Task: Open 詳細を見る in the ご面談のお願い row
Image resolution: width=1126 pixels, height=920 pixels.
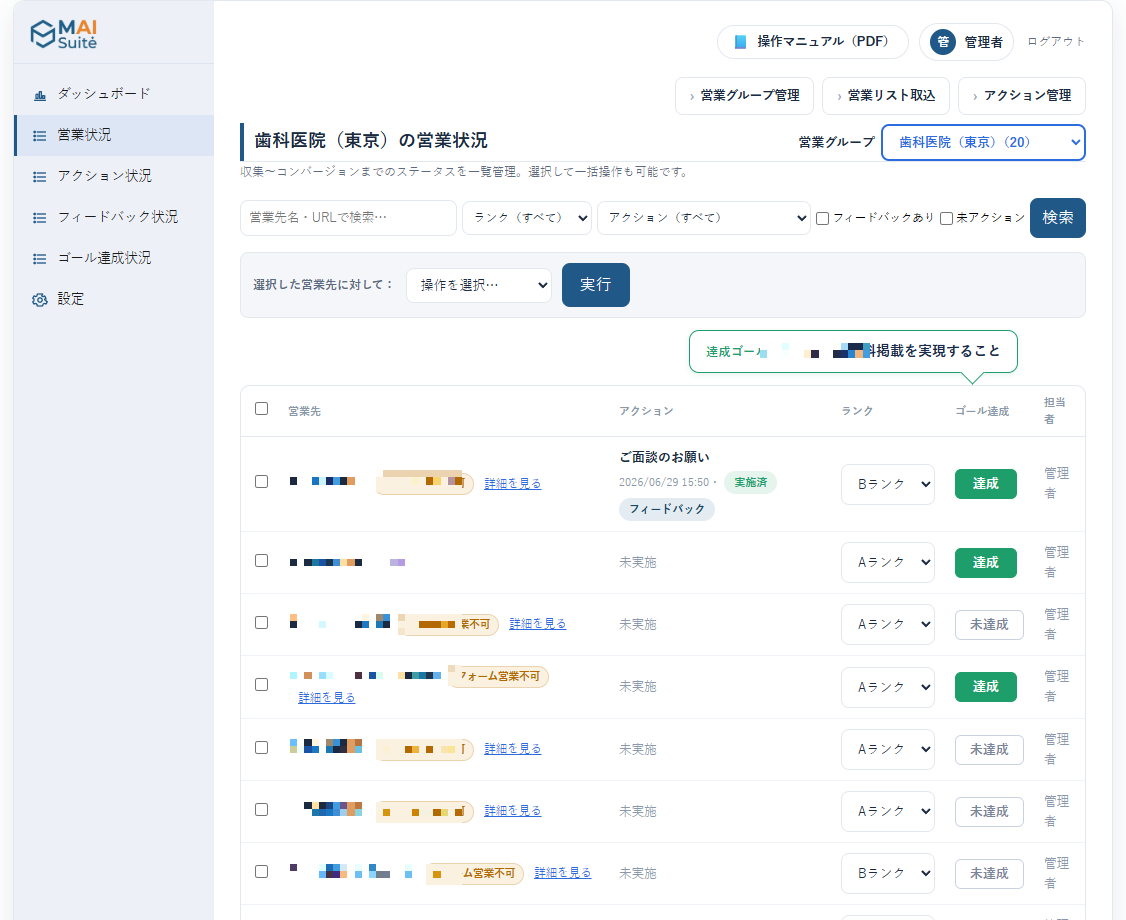Action: click(513, 483)
